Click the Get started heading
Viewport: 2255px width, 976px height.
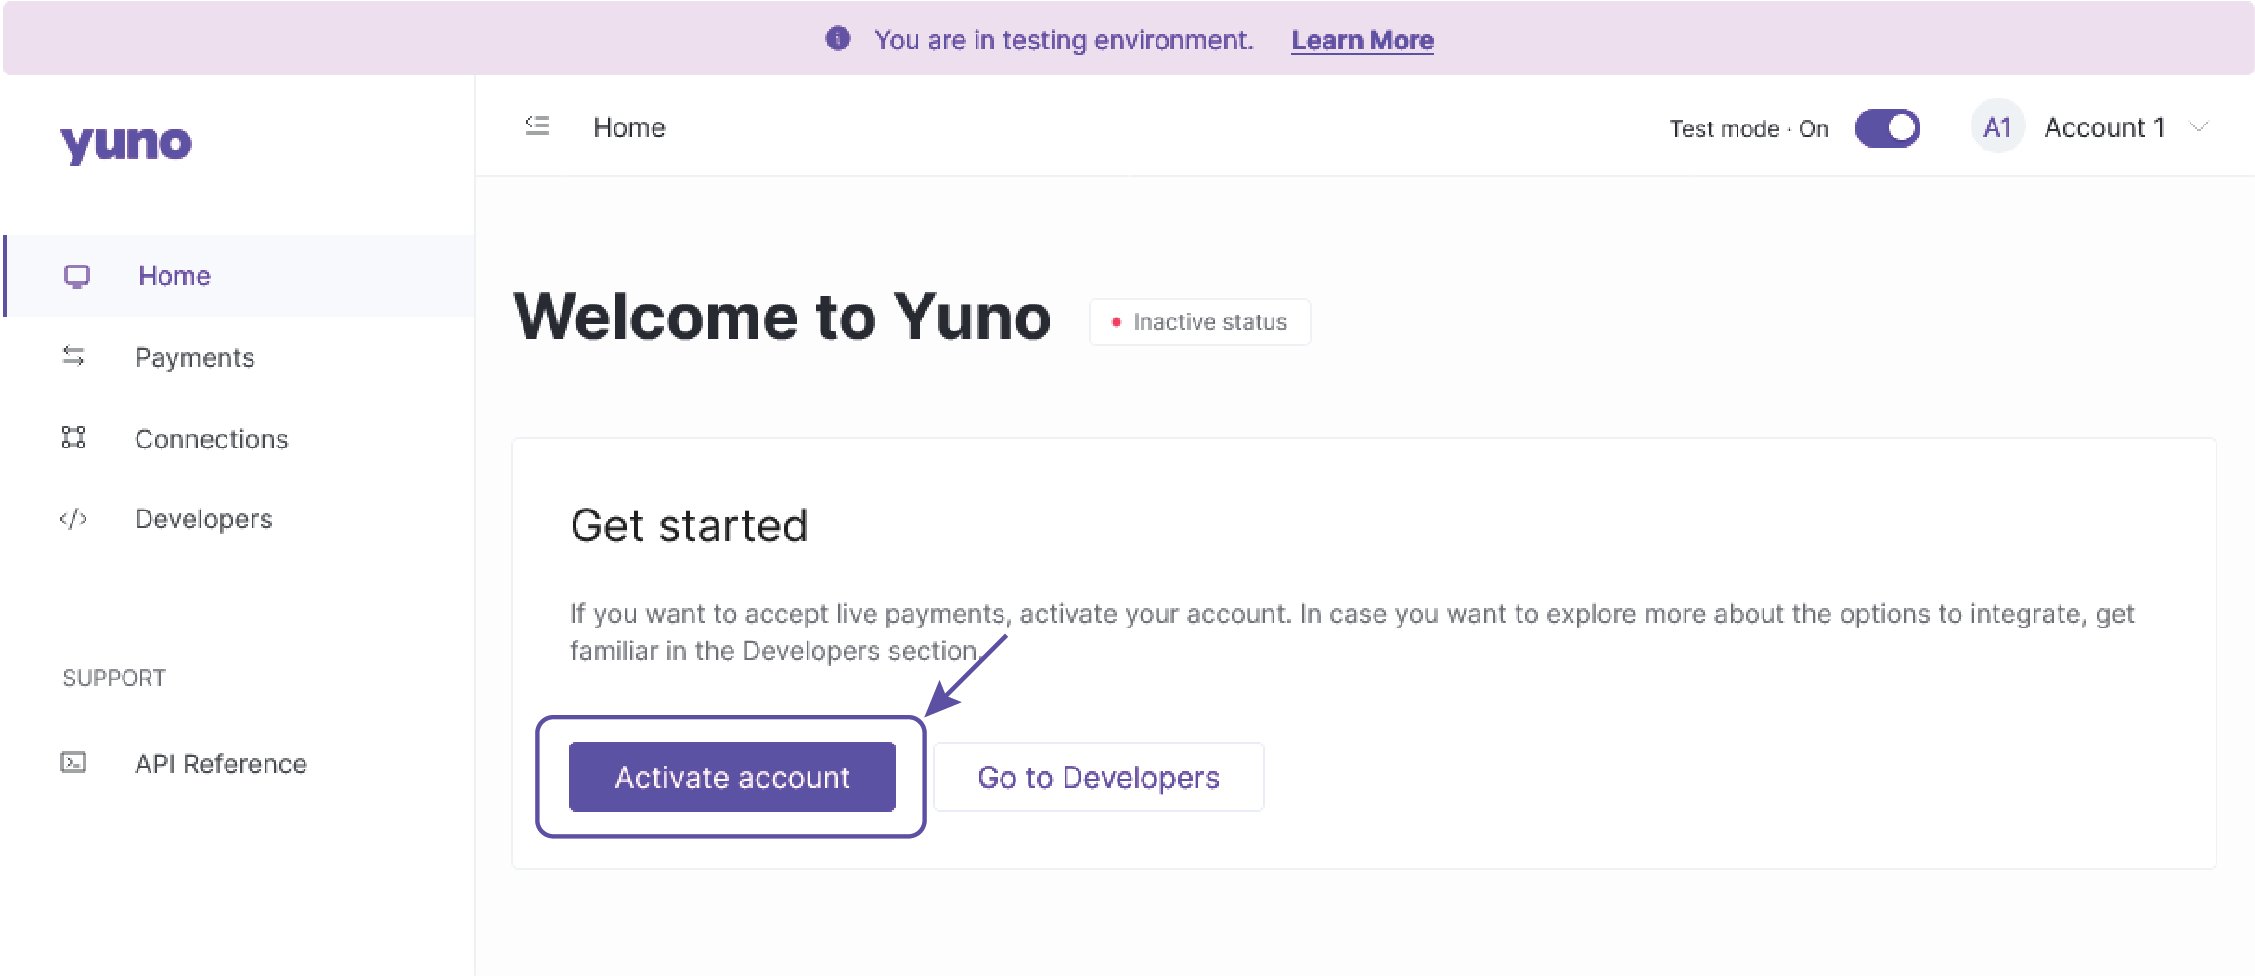coord(689,526)
